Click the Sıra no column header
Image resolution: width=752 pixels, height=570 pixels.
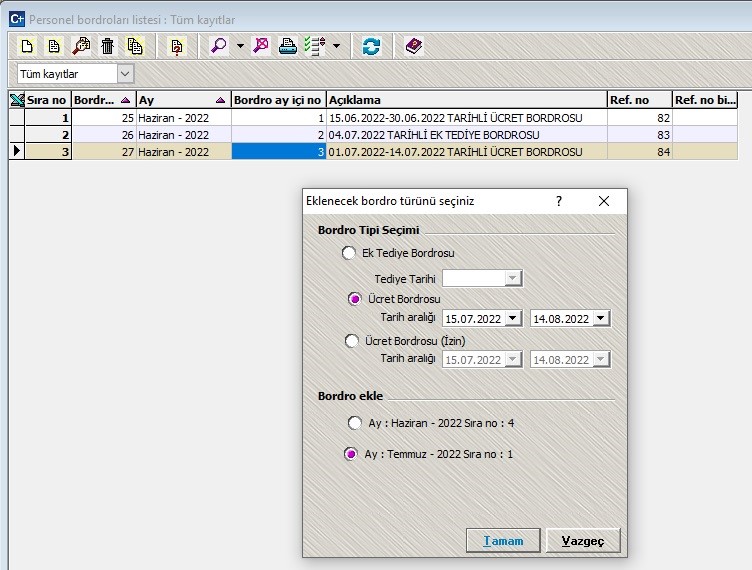pos(47,100)
